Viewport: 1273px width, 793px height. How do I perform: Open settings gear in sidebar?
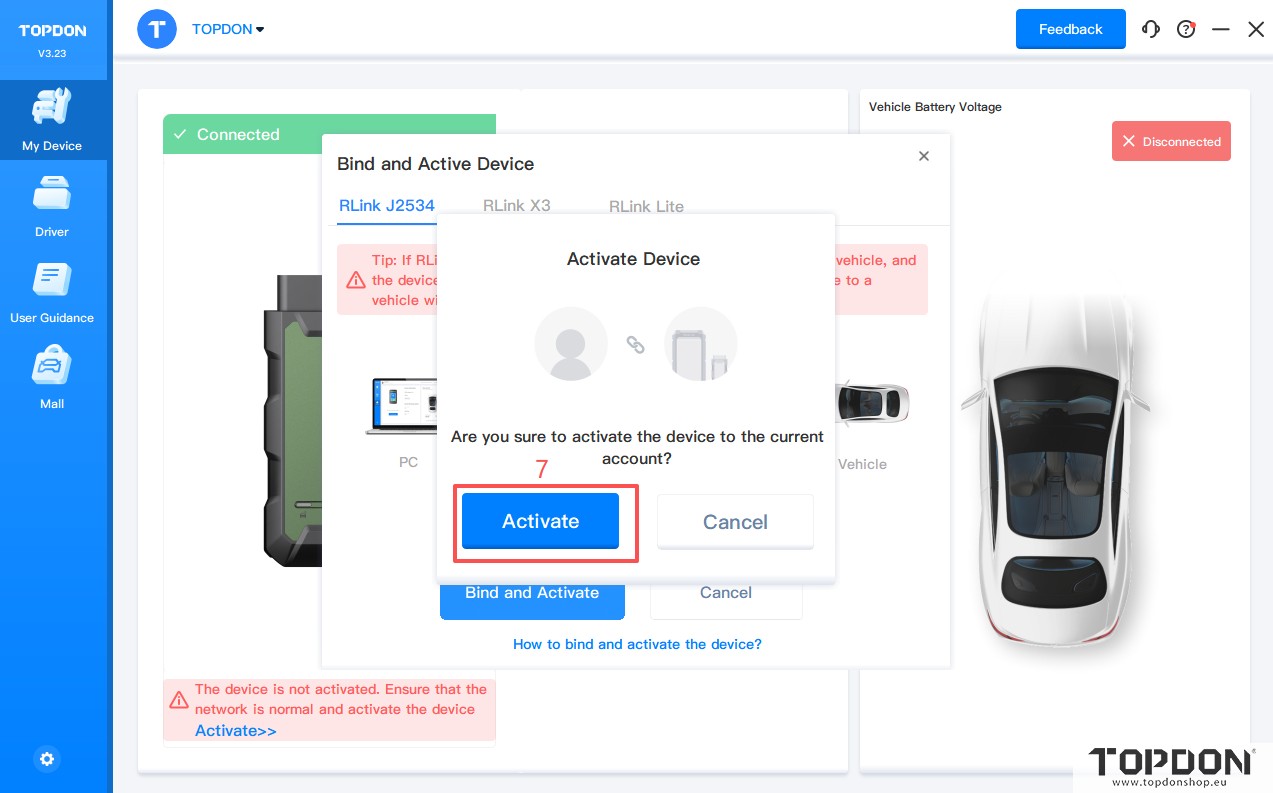point(47,759)
